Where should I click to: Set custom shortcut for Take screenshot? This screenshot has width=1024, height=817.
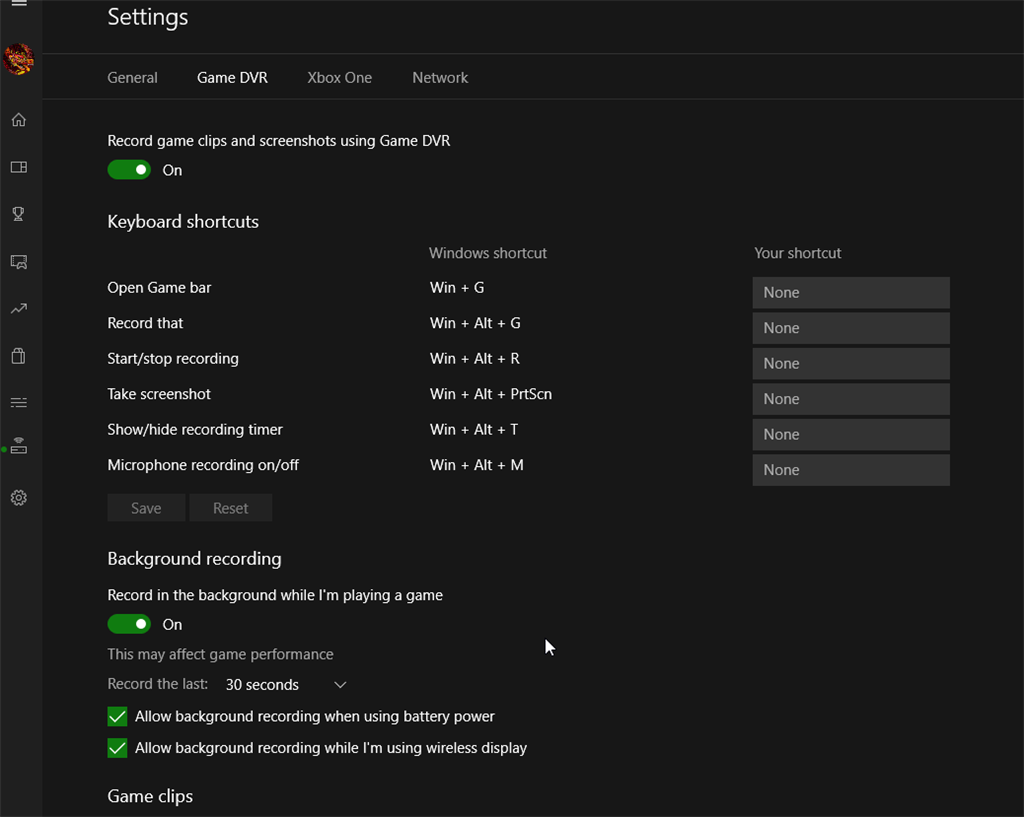coord(851,399)
